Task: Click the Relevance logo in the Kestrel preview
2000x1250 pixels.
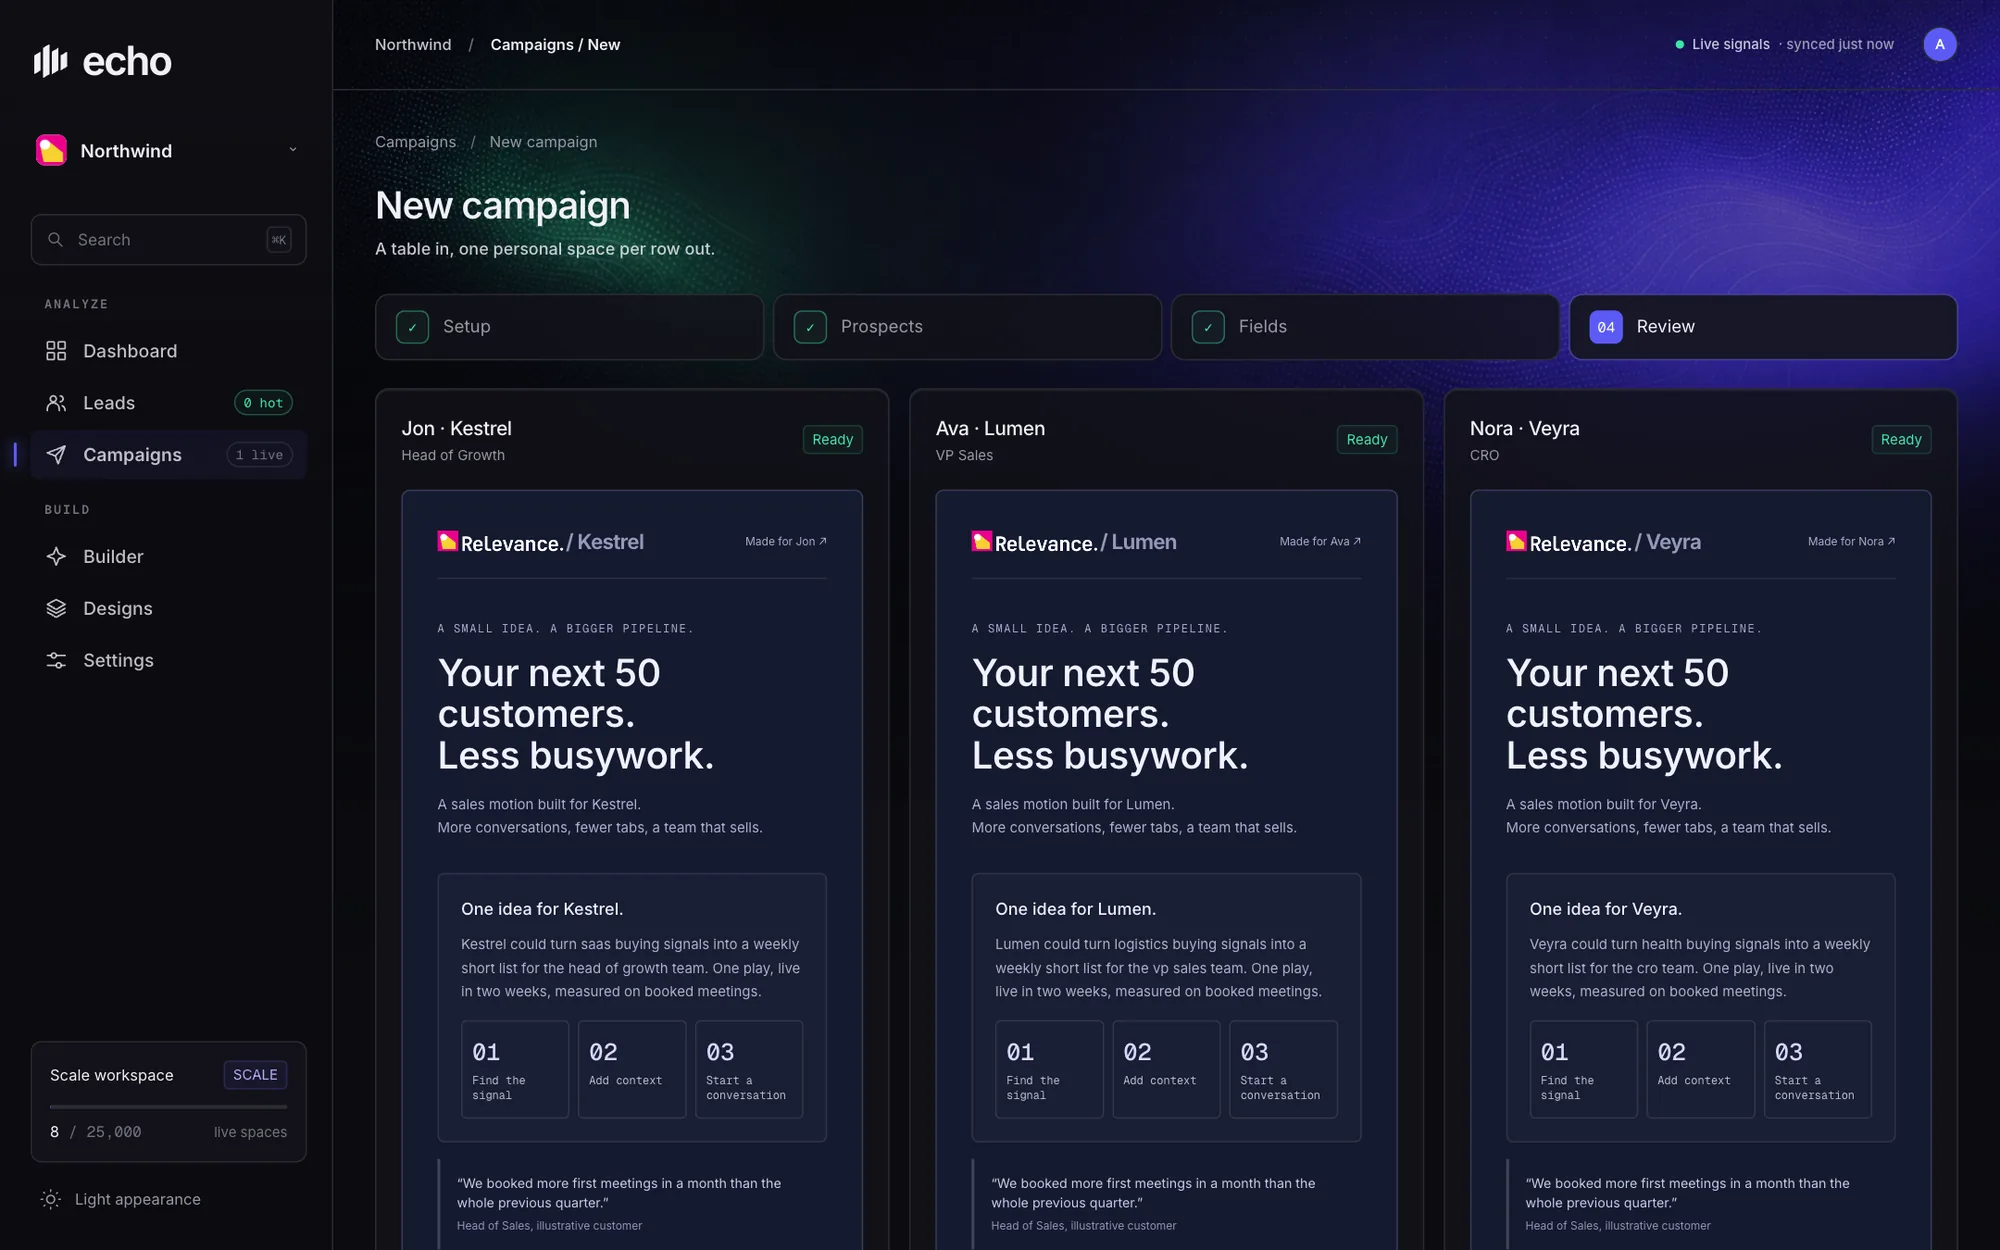Action: click(x=500, y=542)
